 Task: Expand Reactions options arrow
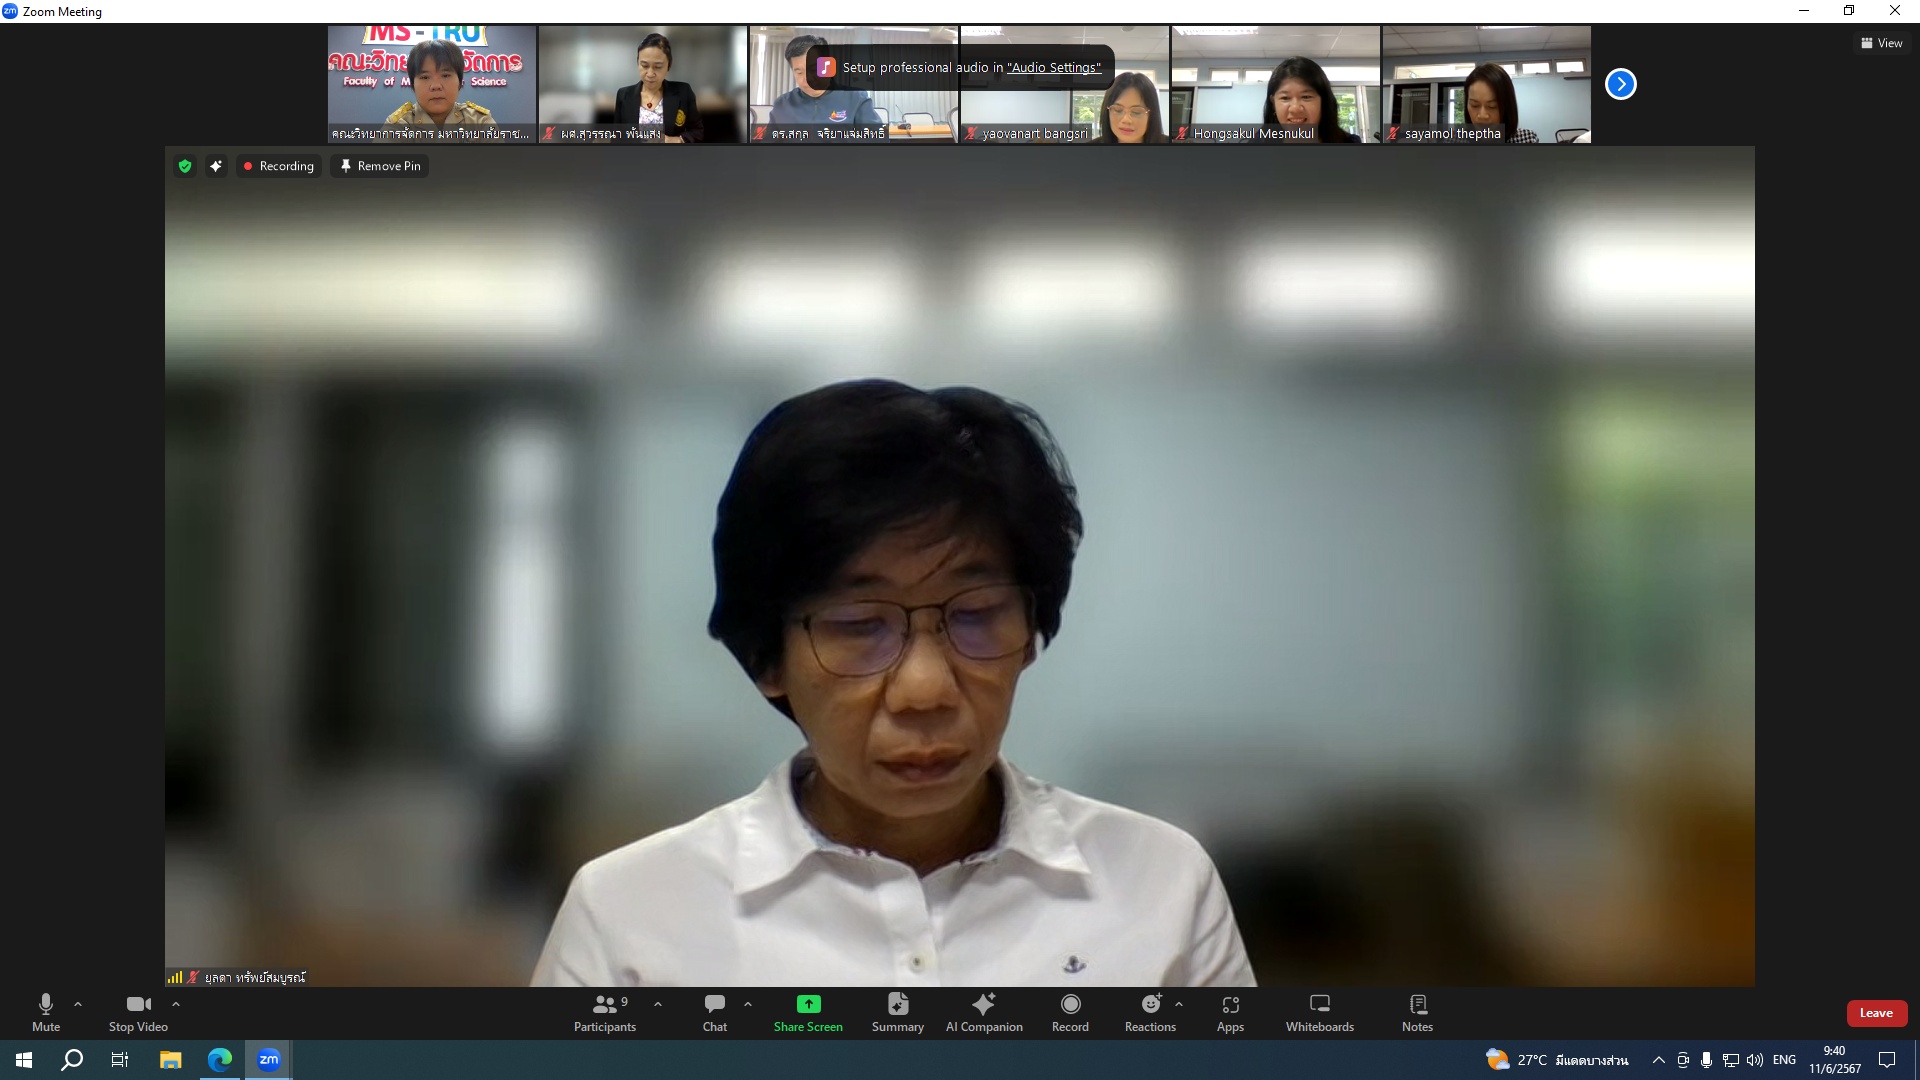(1179, 1004)
